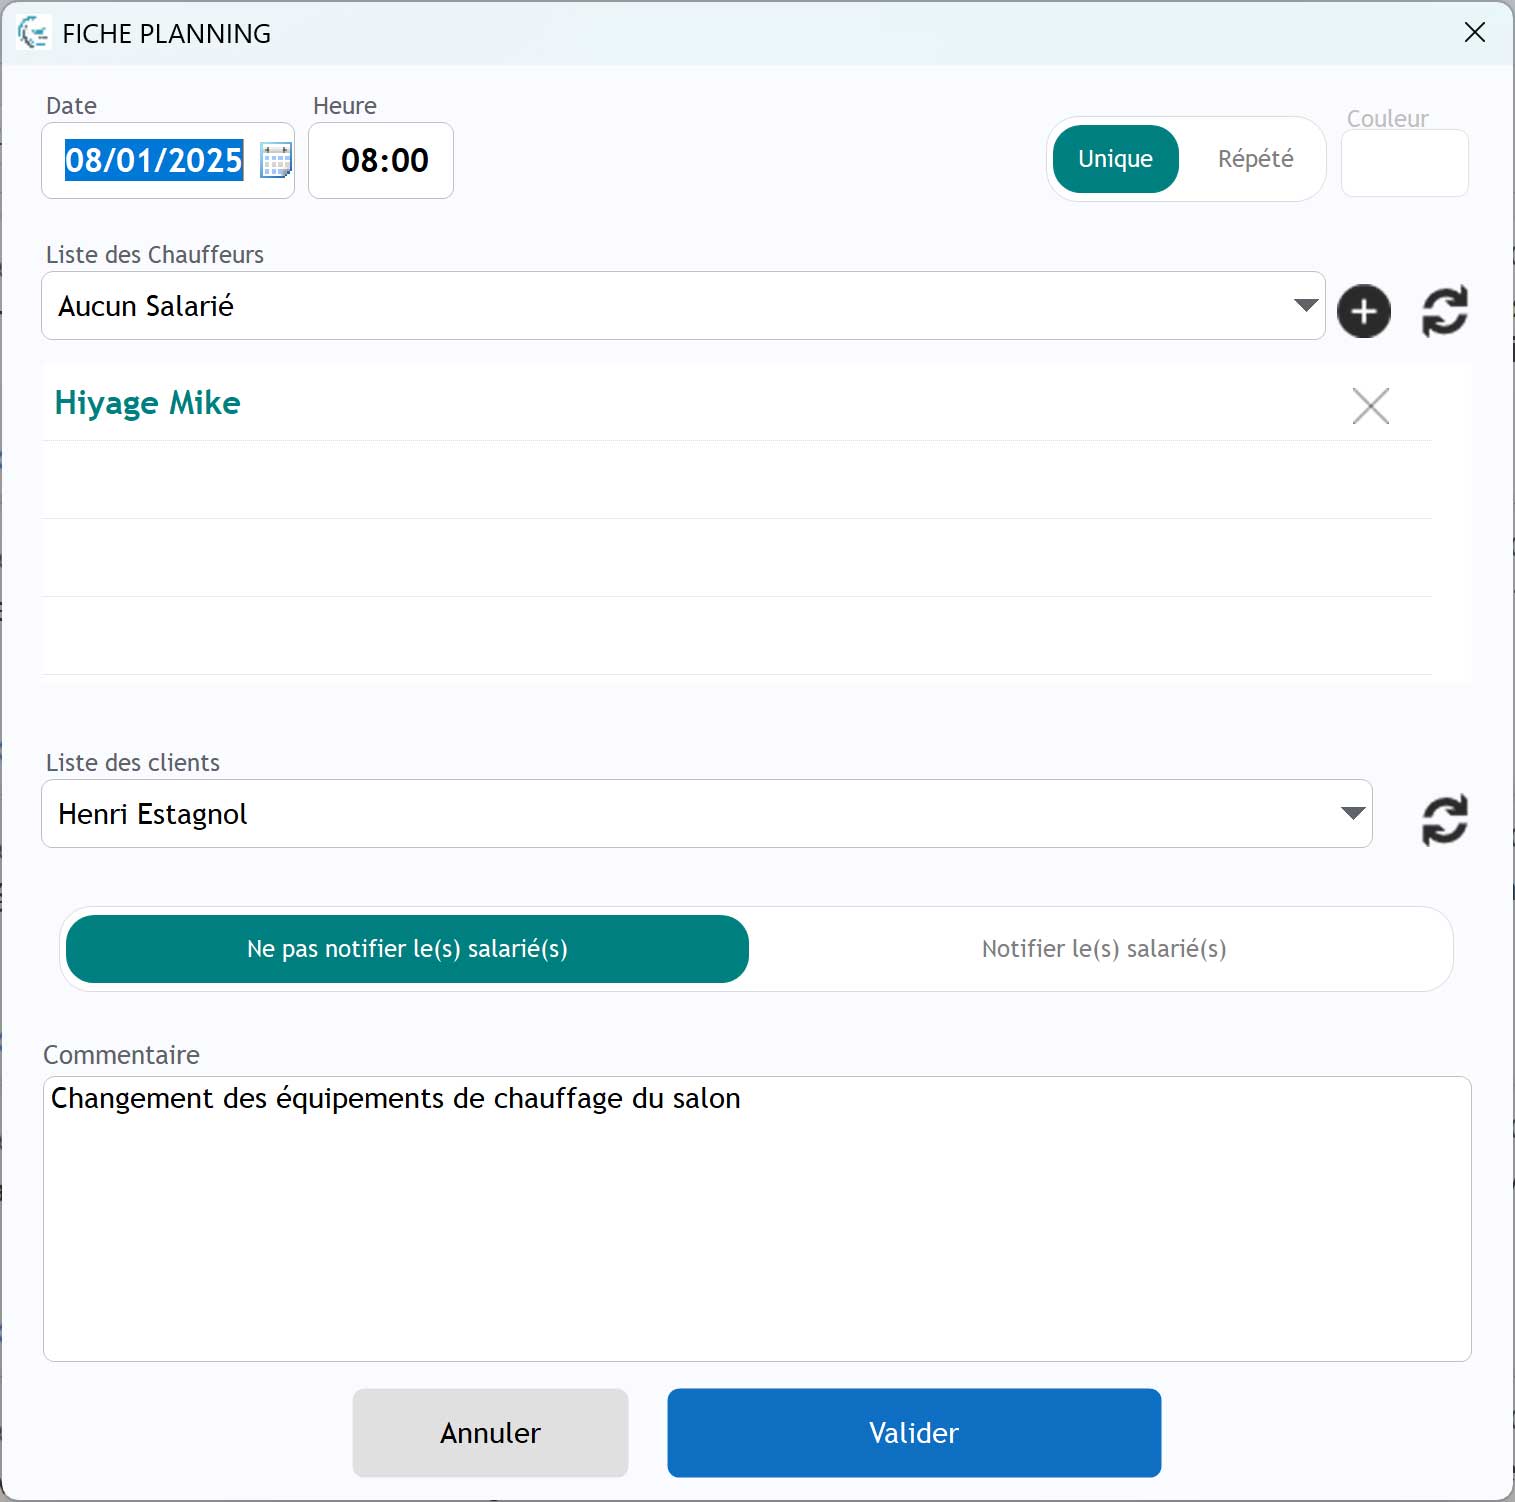Image resolution: width=1515 pixels, height=1502 pixels.
Task: Click the Heure field showing 08:00
Action: (x=384, y=160)
